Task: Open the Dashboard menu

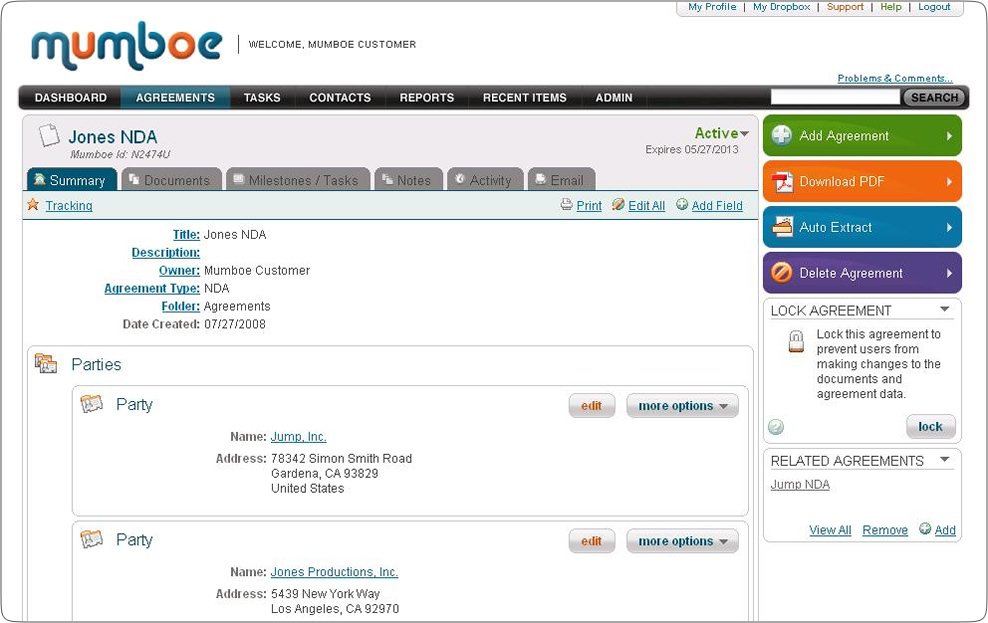Action: 71,98
